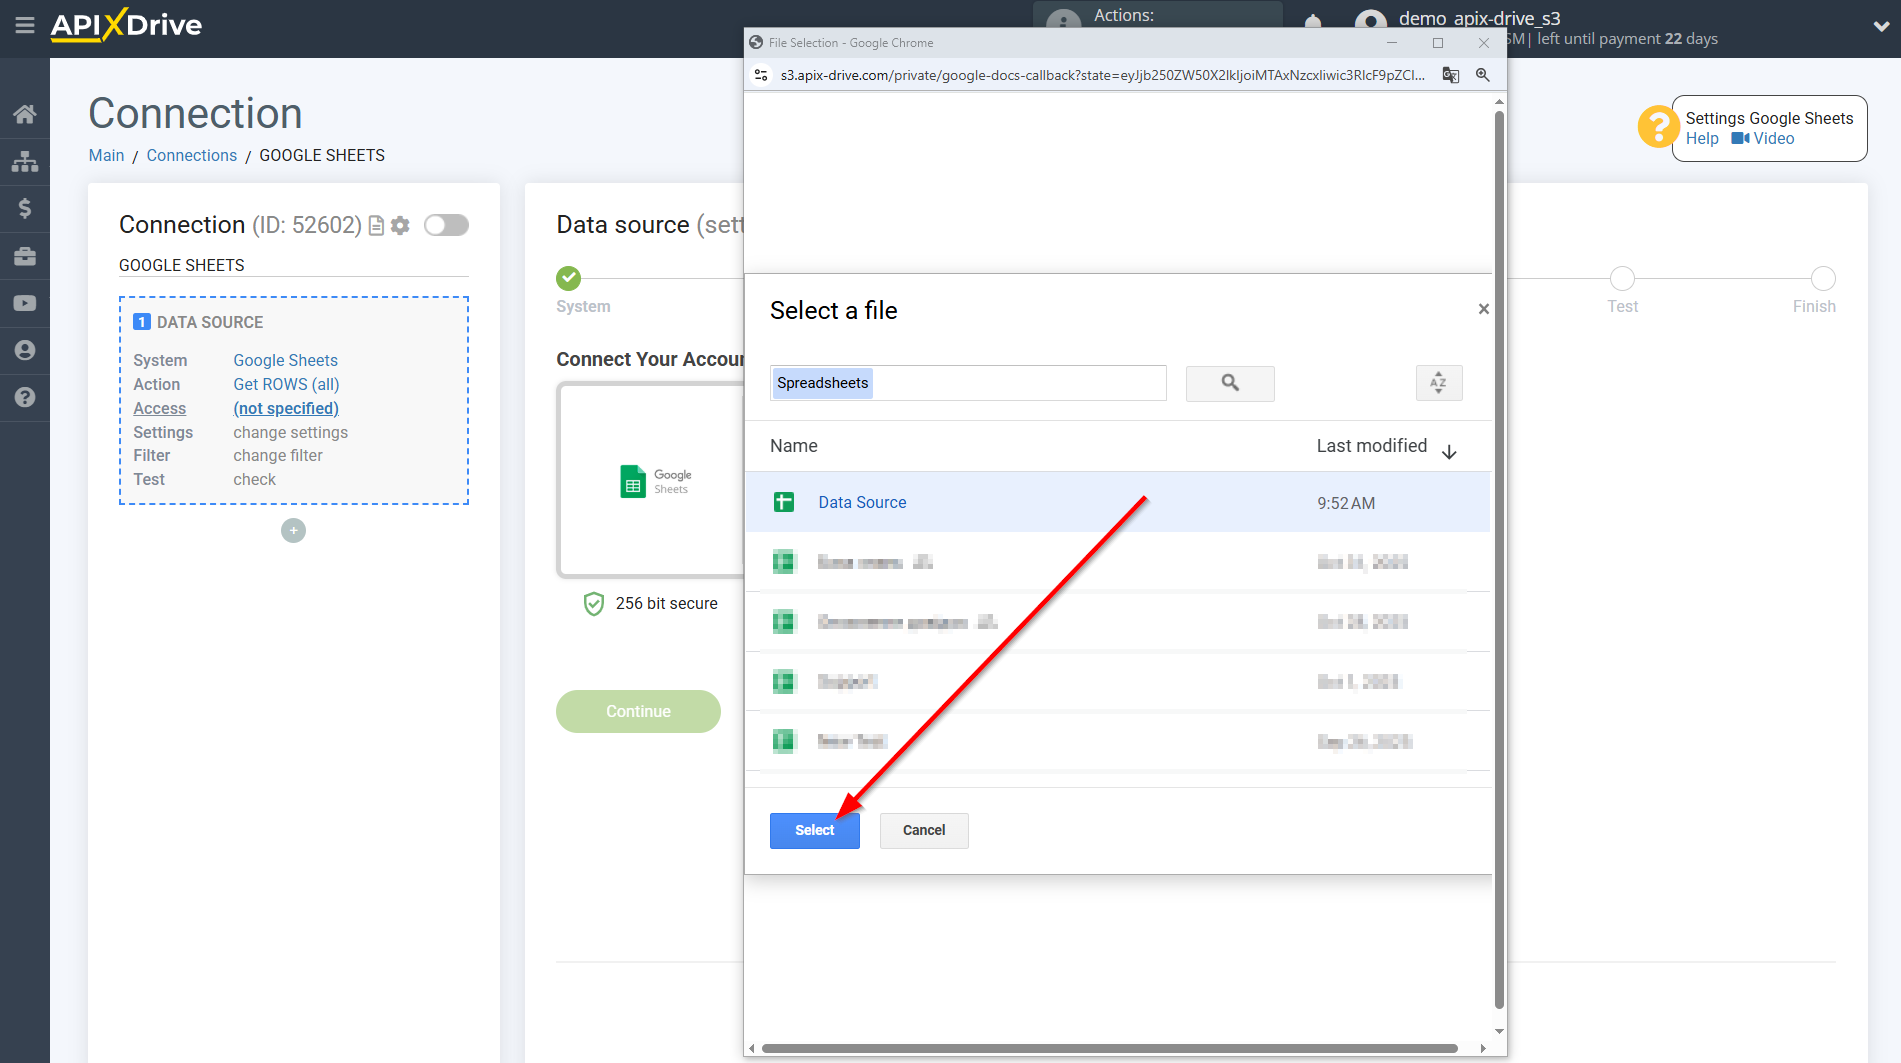The image size is (1901, 1063).
Task: Click the Help question mark icon in sidebar
Action: [25, 398]
